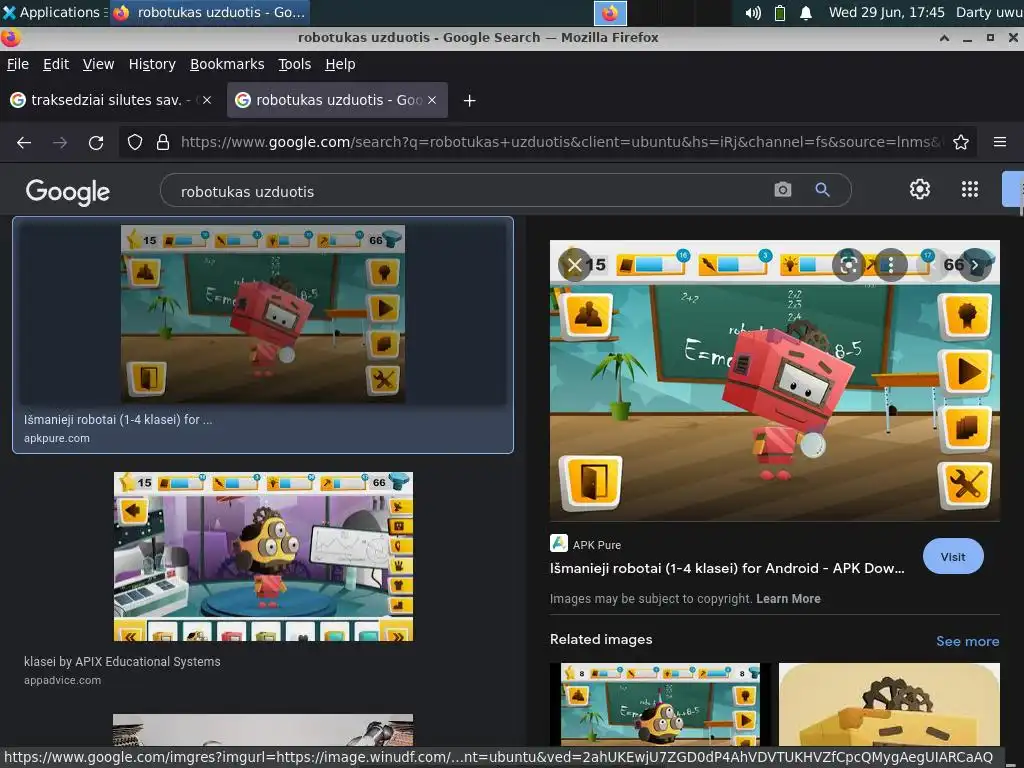Image resolution: width=1024 pixels, height=768 pixels.
Task: Open the tracking protection shield icon
Action: coord(135,142)
